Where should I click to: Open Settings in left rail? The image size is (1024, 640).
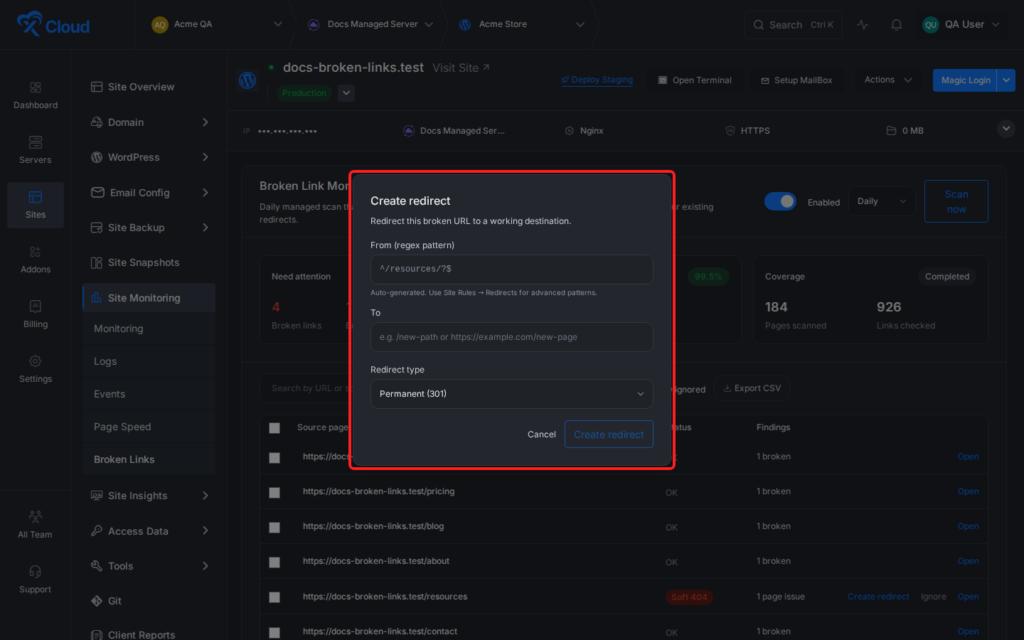click(x=35, y=369)
